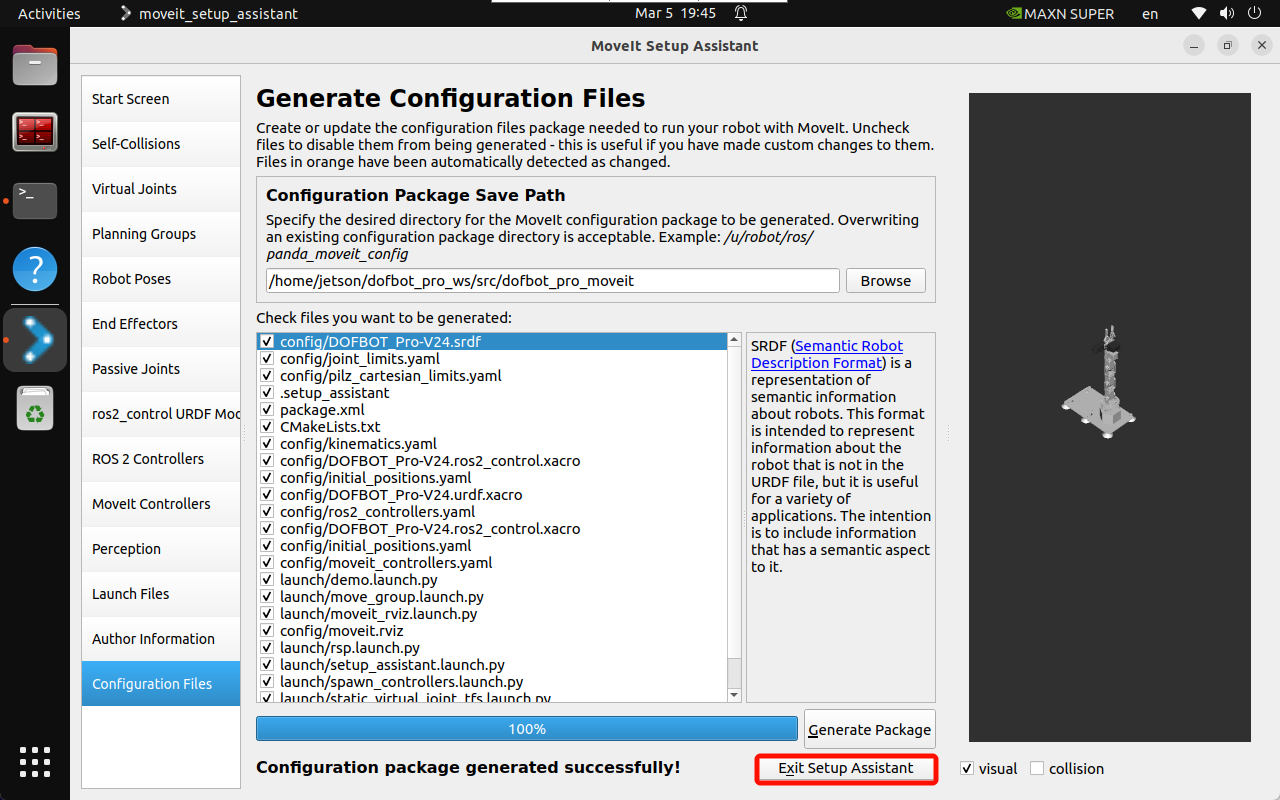Image resolution: width=1280 pixels, height=800 pixels.
Task: Select launch/setup_assistant.launch.py row text
Action: pos(392,665)
